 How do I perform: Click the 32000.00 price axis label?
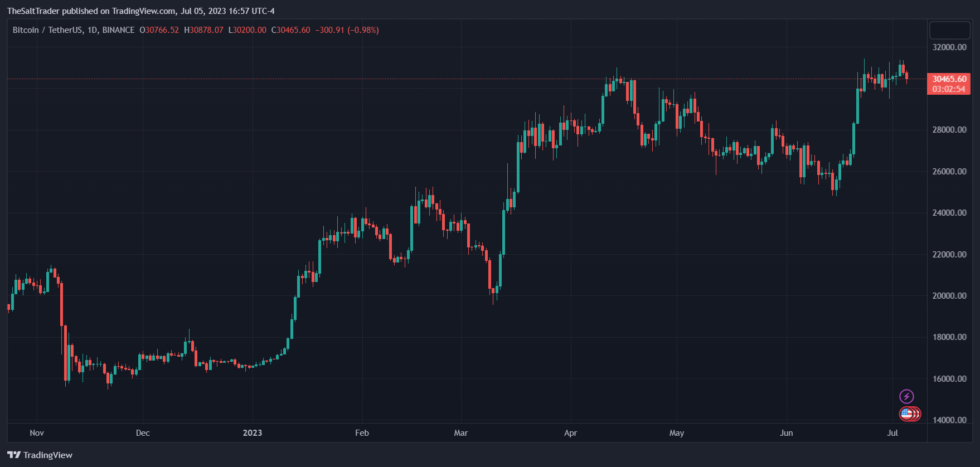[948, 48]
